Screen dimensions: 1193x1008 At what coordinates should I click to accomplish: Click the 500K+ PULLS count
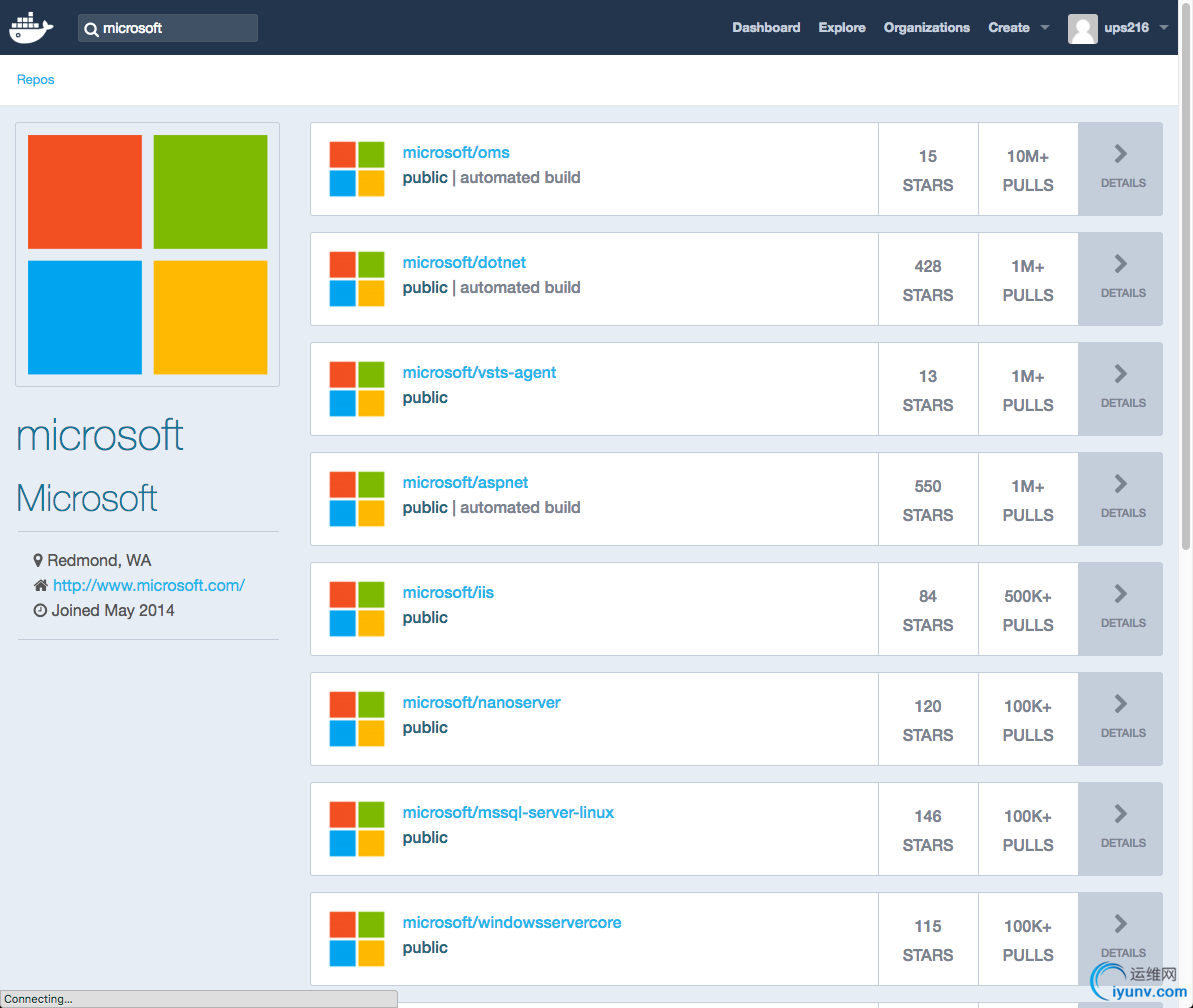tap(1028, 609)
